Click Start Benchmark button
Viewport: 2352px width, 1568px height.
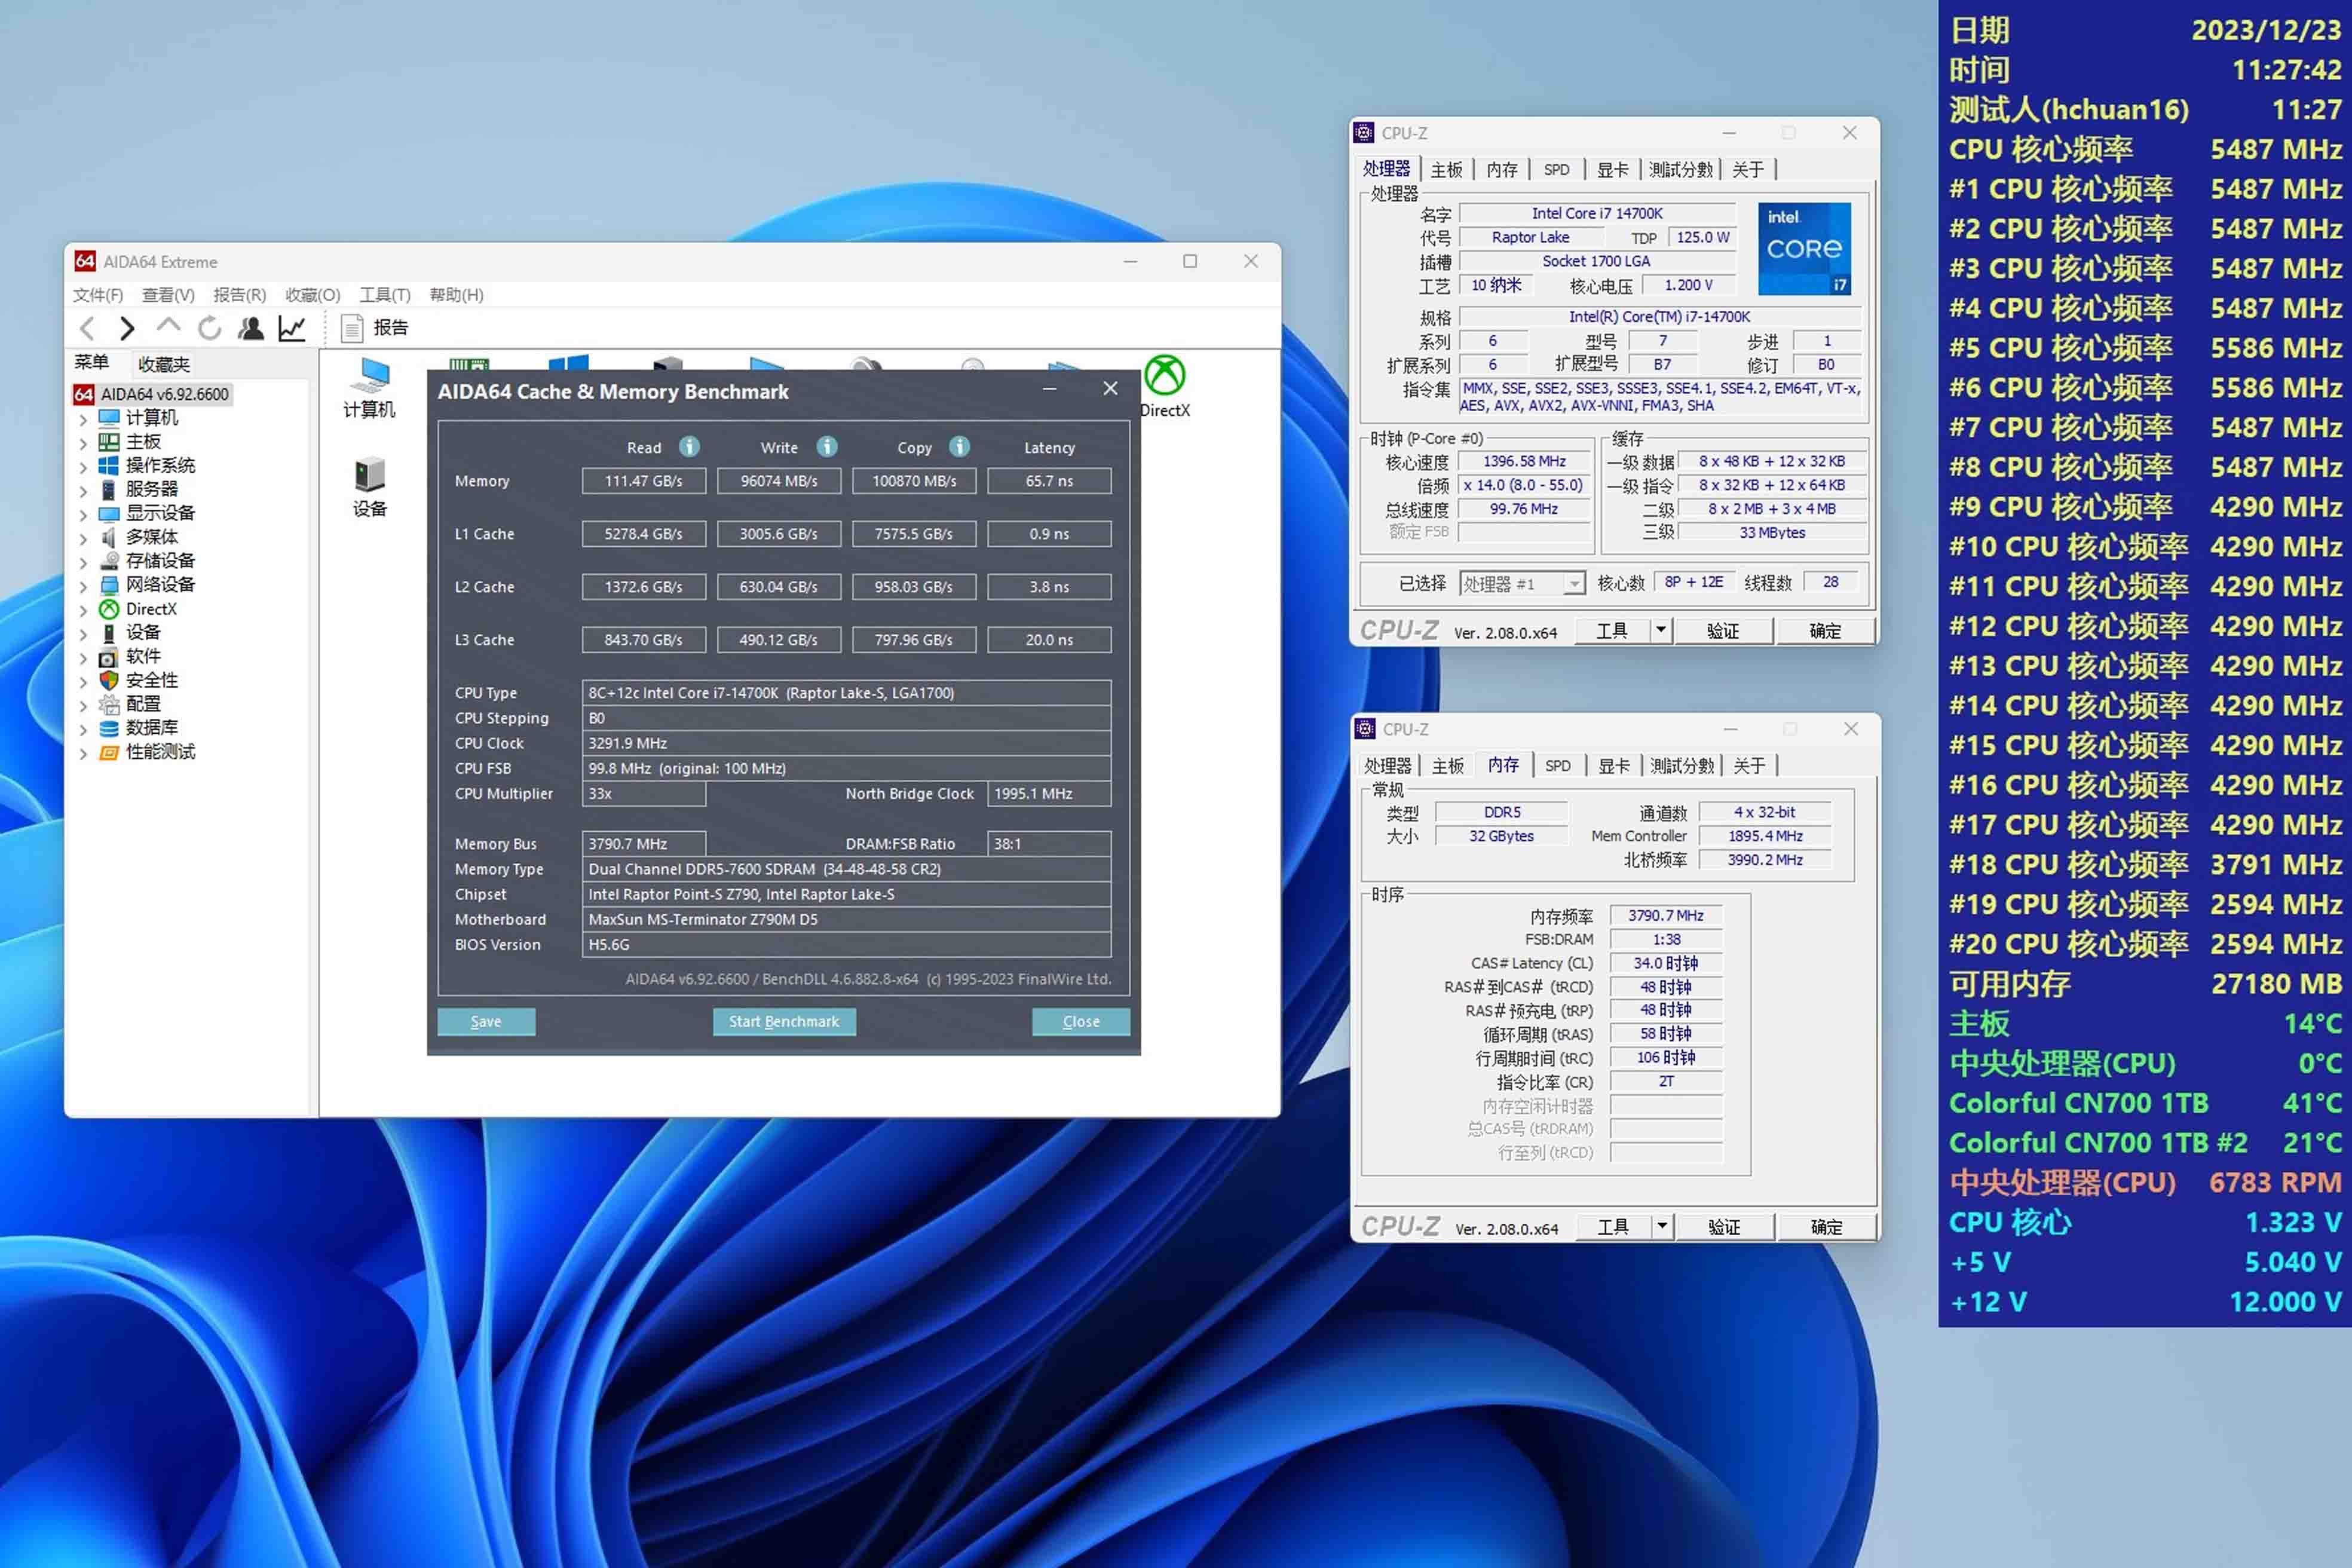click(x=784, y=1021)
